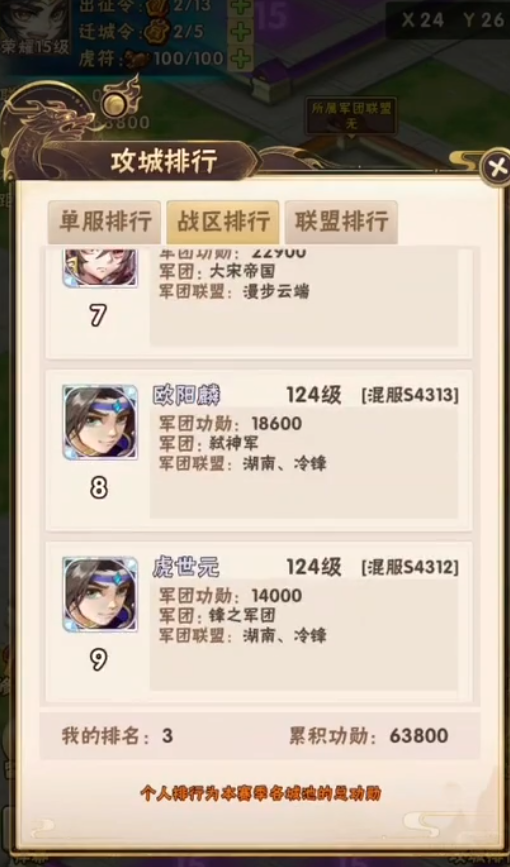The image size is (510, 867).
Task: Tap green plus beside 出征令
Action: click(x=241, y=7)
